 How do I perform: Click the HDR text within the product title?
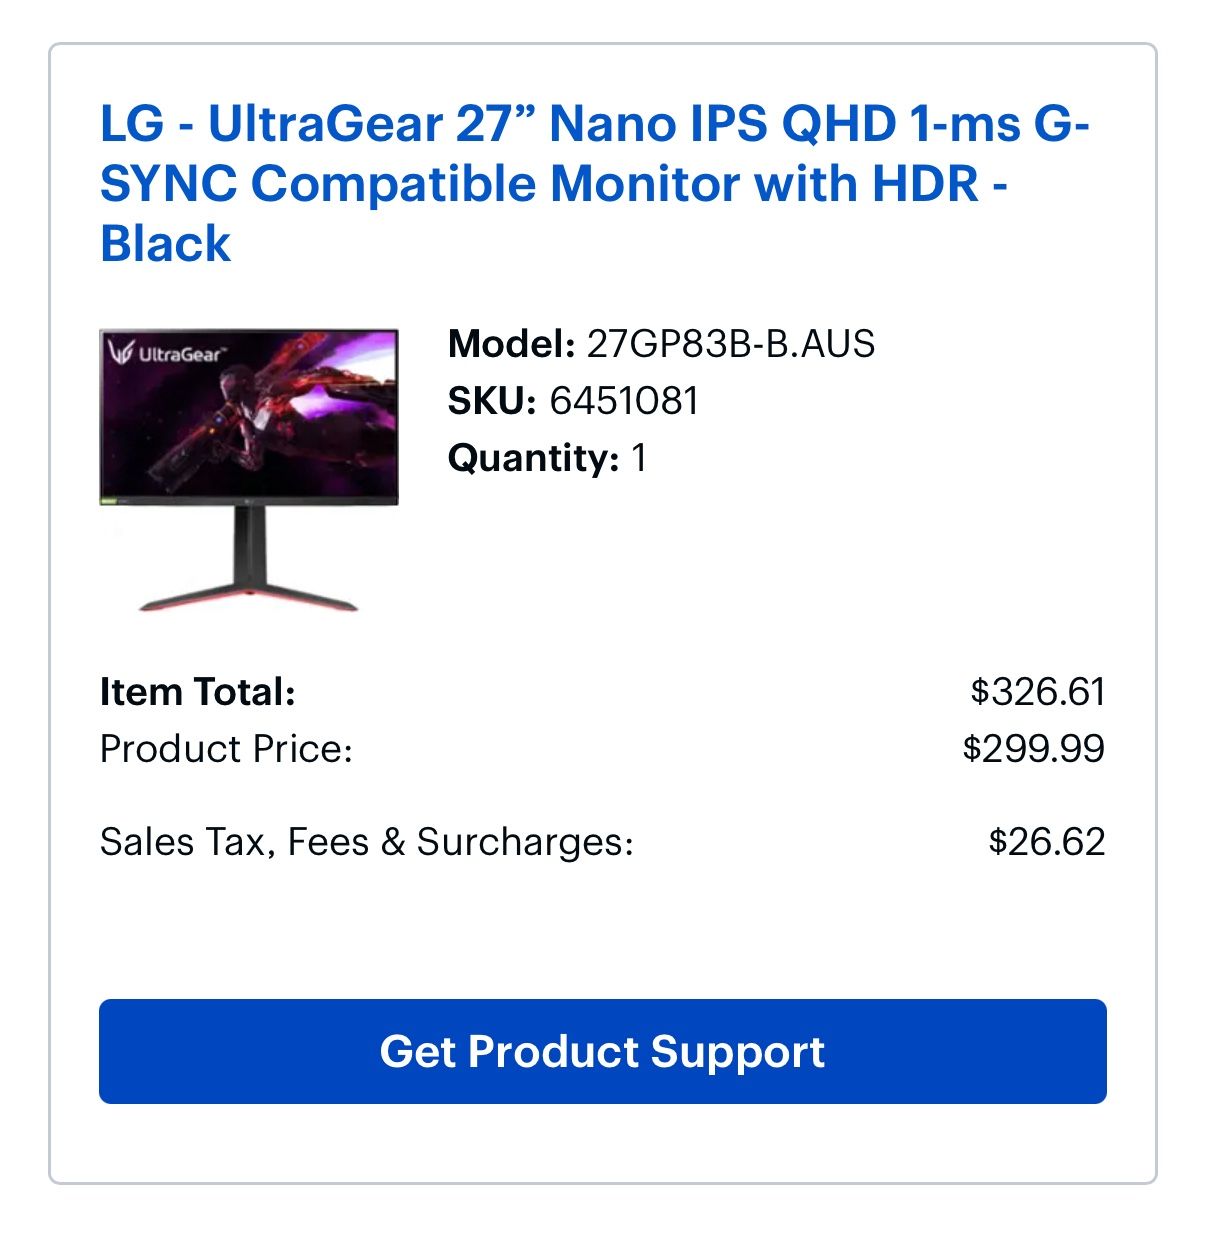925,183
